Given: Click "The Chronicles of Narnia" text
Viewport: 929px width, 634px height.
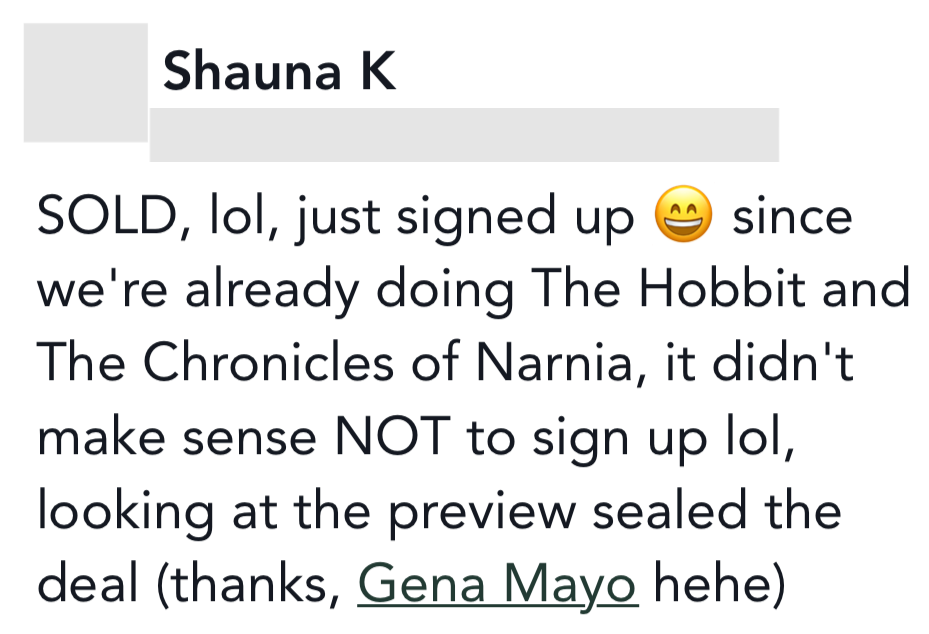Looking at the screenshot, I should [x=335, y=363].
